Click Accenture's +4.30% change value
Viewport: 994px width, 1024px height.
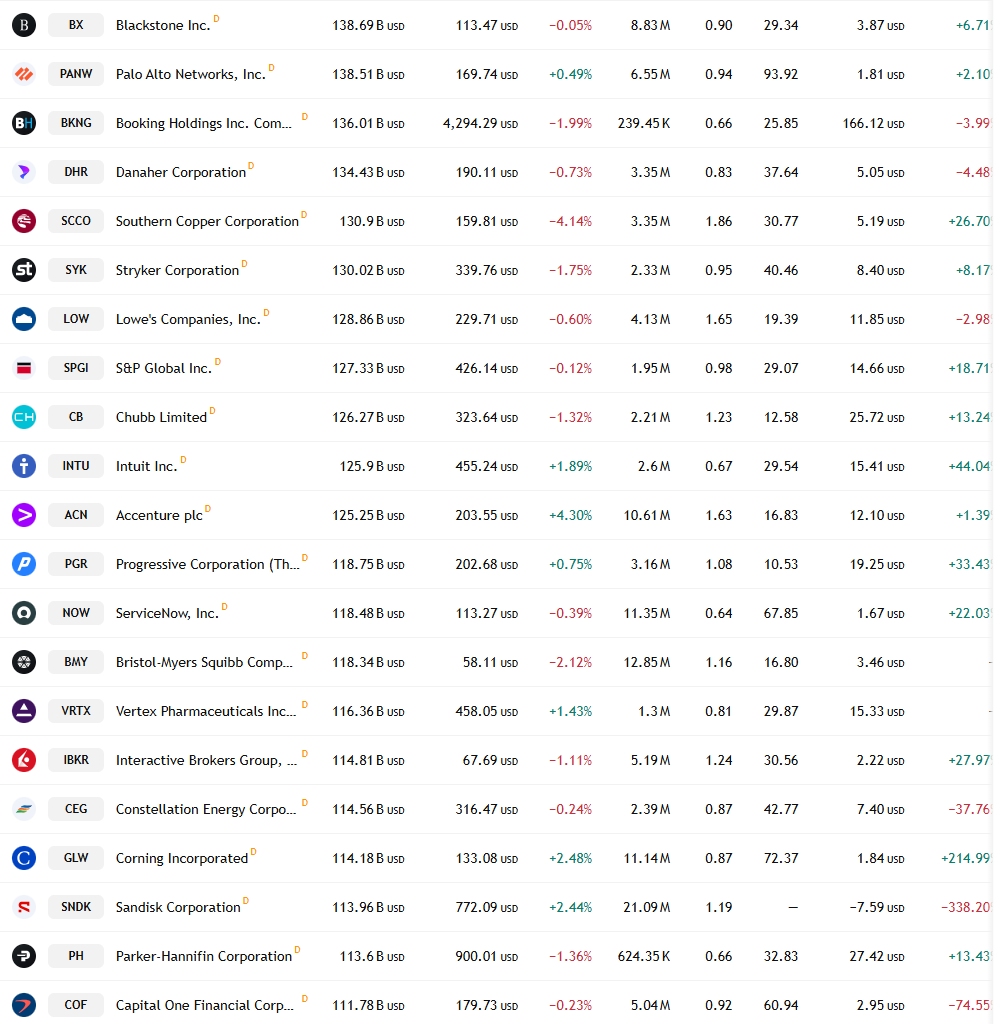coord(570,515)
